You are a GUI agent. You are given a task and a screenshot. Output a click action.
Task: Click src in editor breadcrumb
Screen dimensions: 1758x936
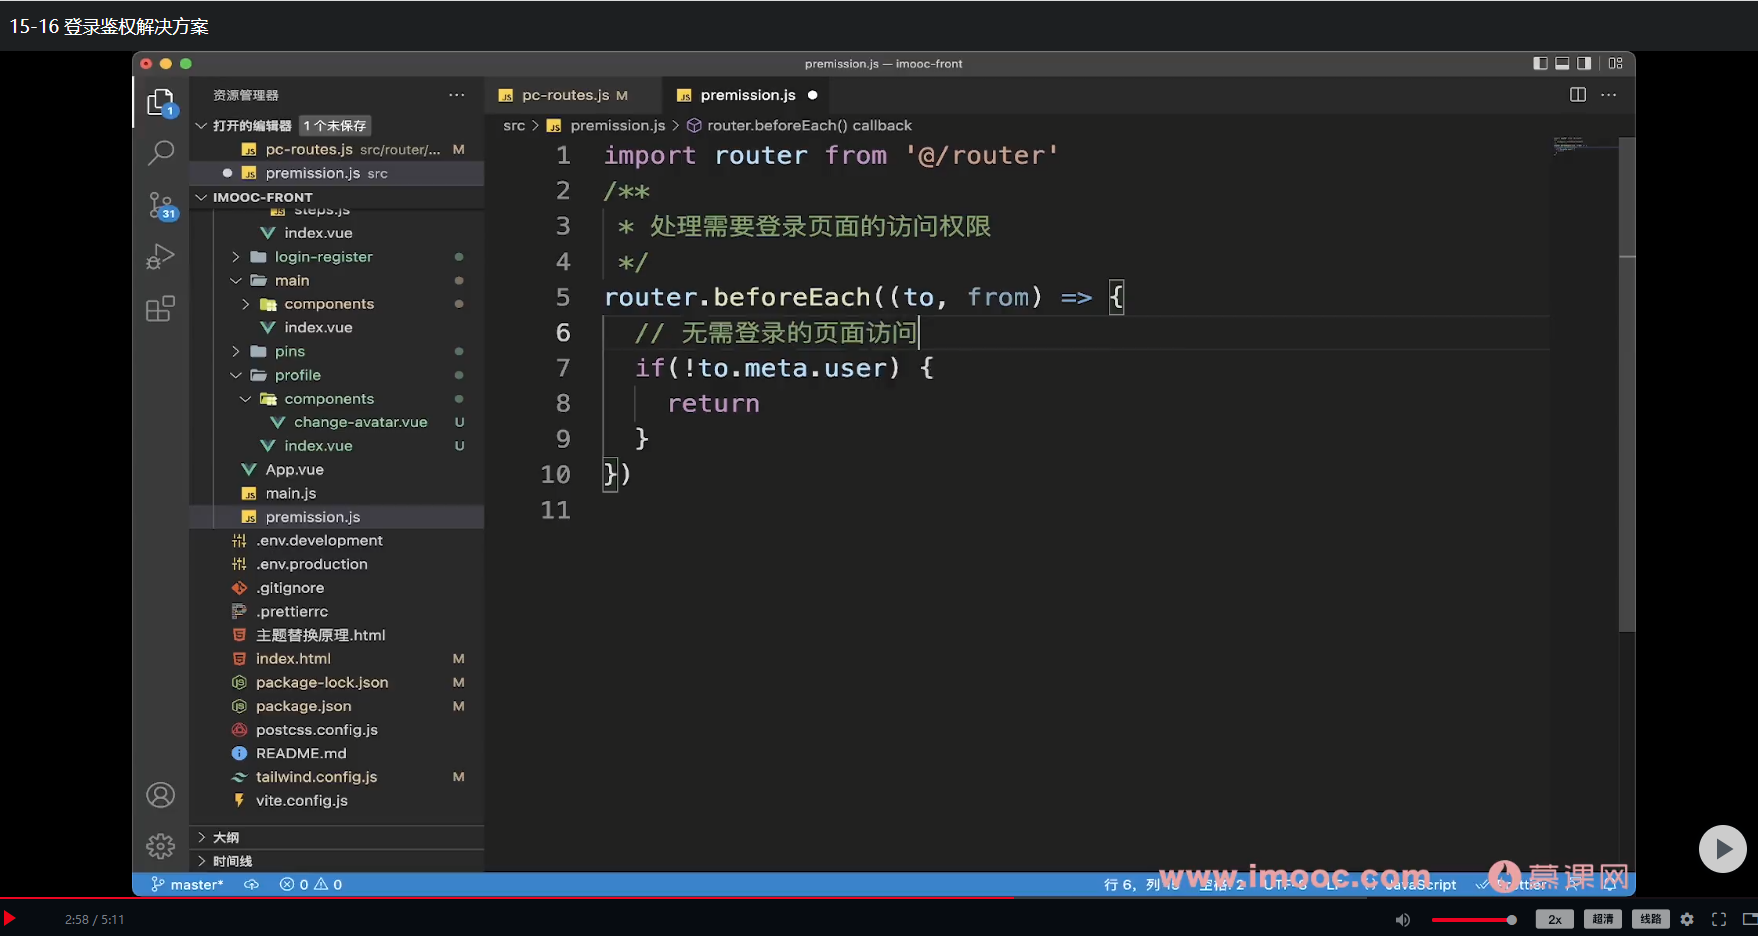[514, 125]
